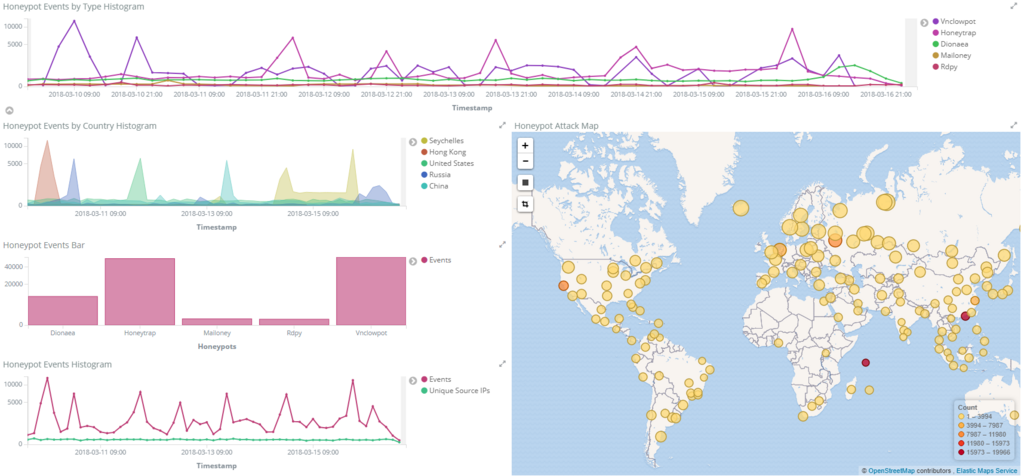Viewport: 1024px width, 476px height.
Task: Click the Honeytrap bar in Events Bar
Action: point(140,291)
